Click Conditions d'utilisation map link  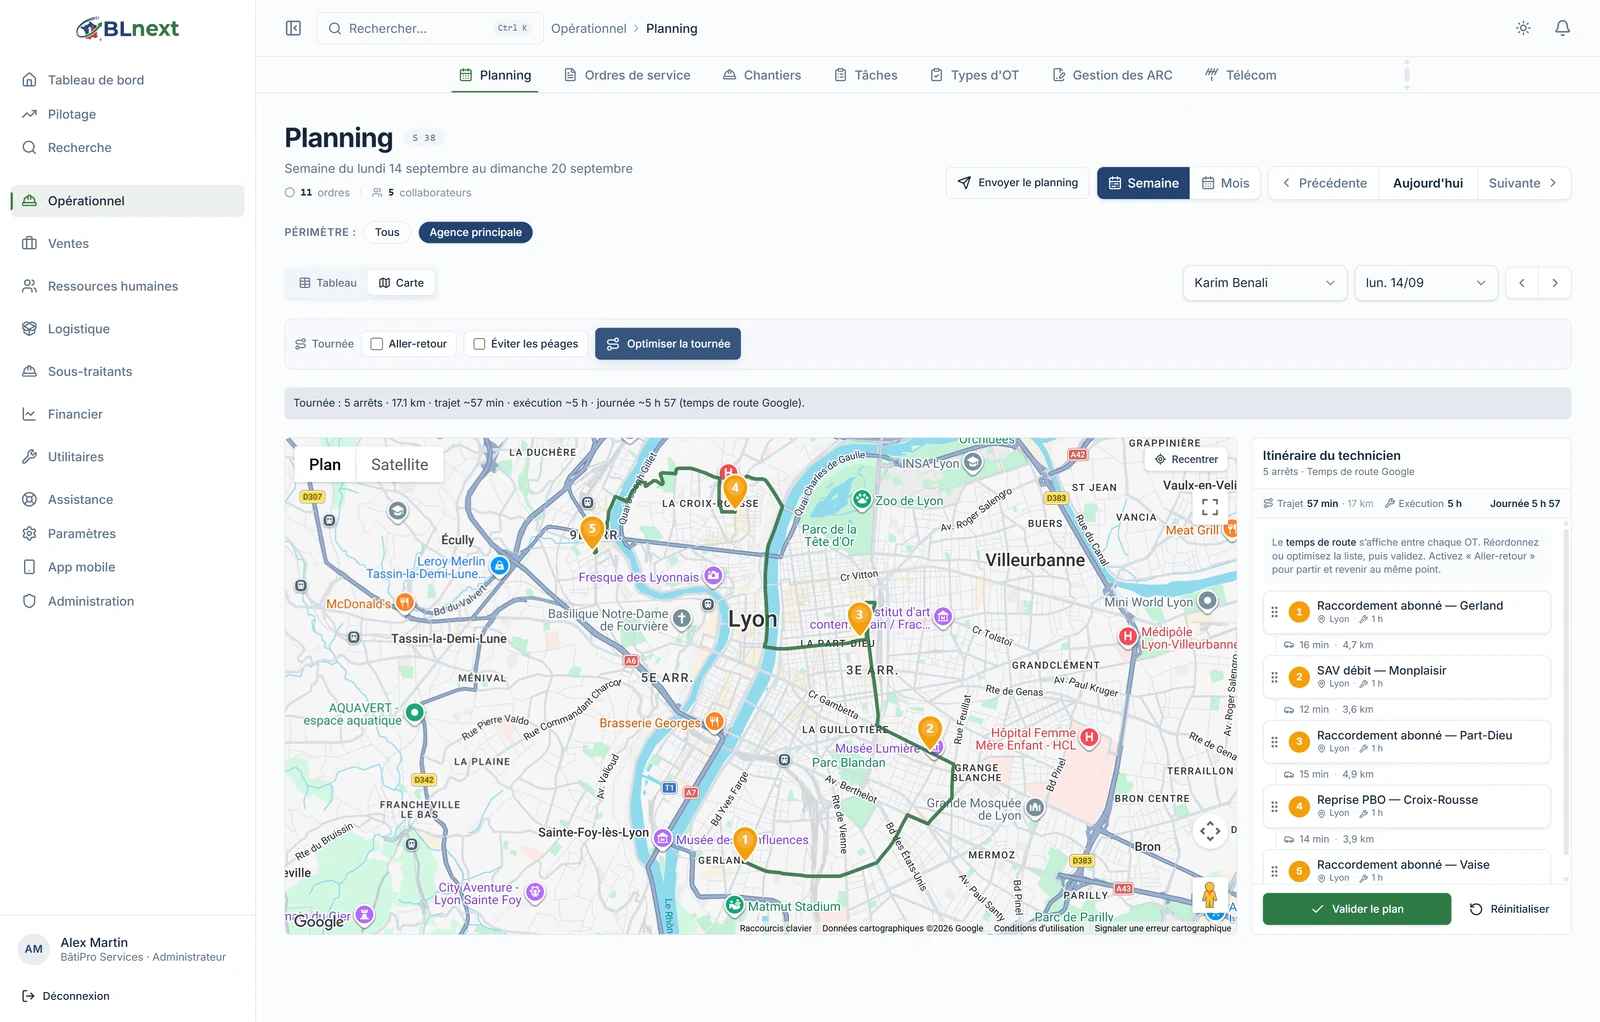(1039, 928)
